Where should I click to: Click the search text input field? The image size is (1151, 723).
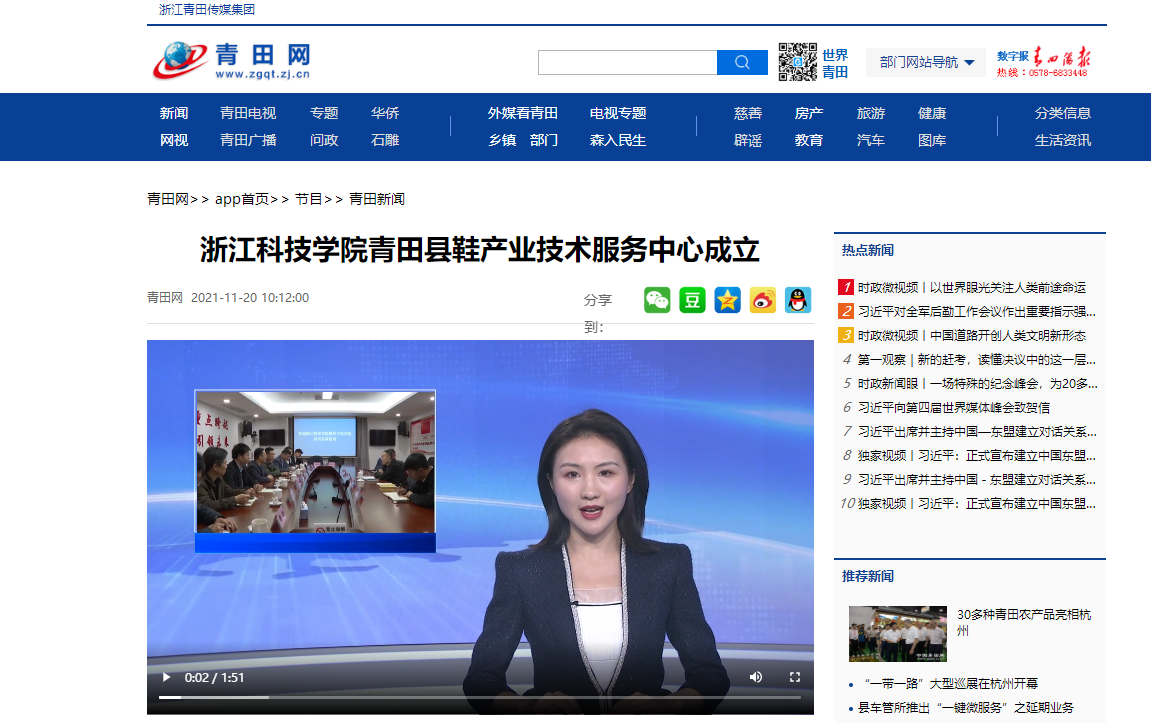(x=627, y=63)
